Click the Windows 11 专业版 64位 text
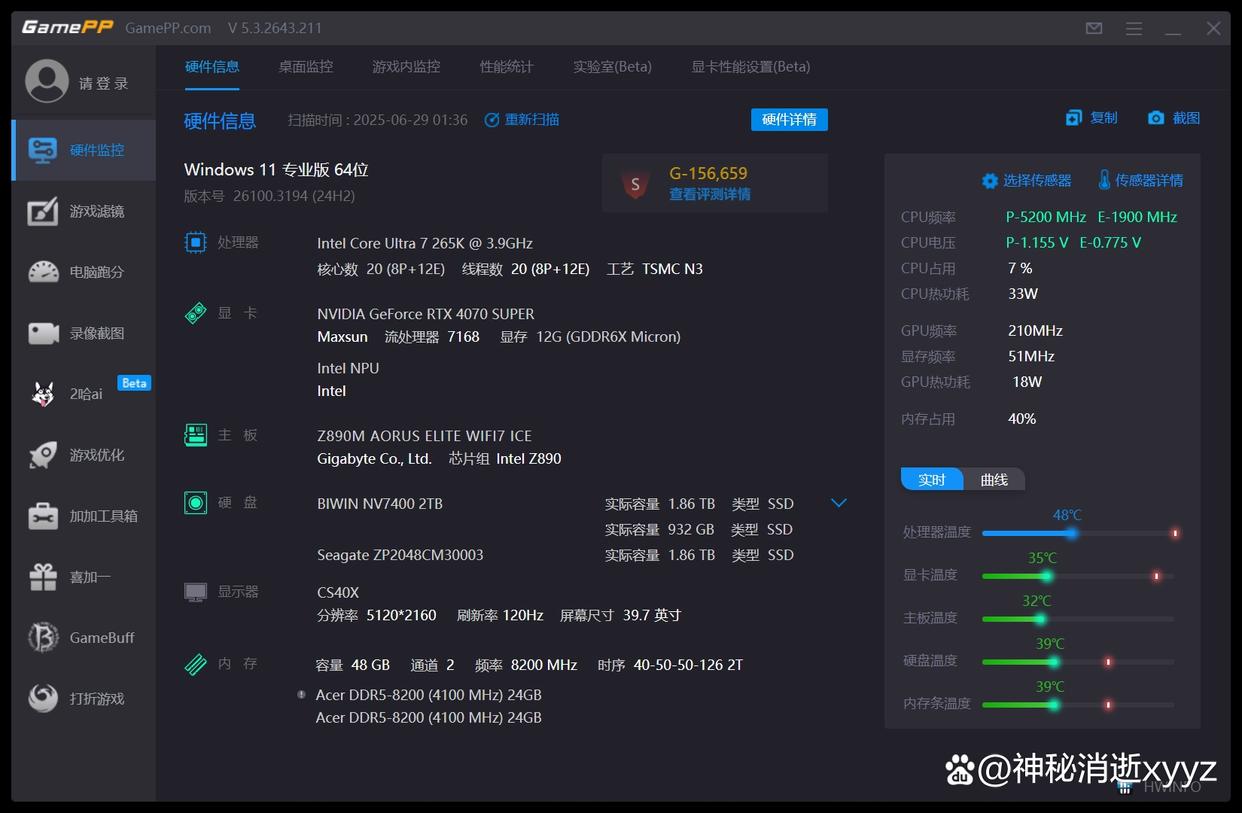 coord(276,170)
